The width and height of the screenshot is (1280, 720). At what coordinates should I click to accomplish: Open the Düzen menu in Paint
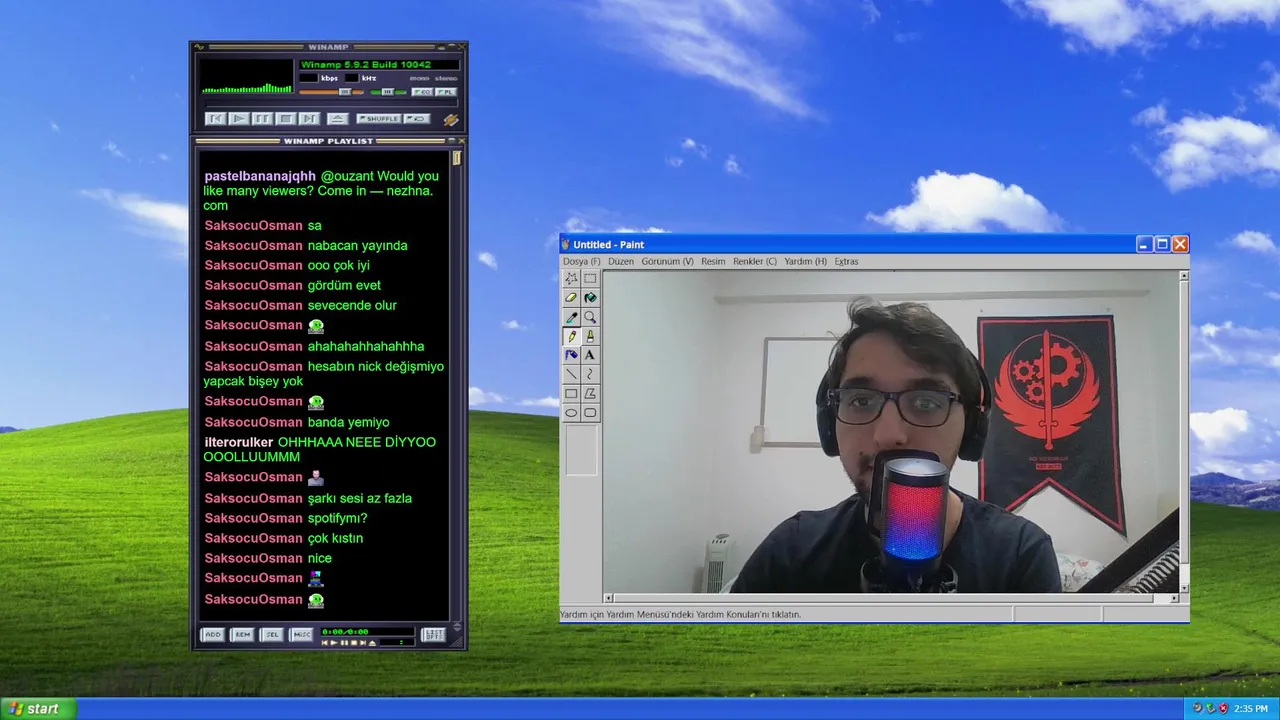pos(621,261)
